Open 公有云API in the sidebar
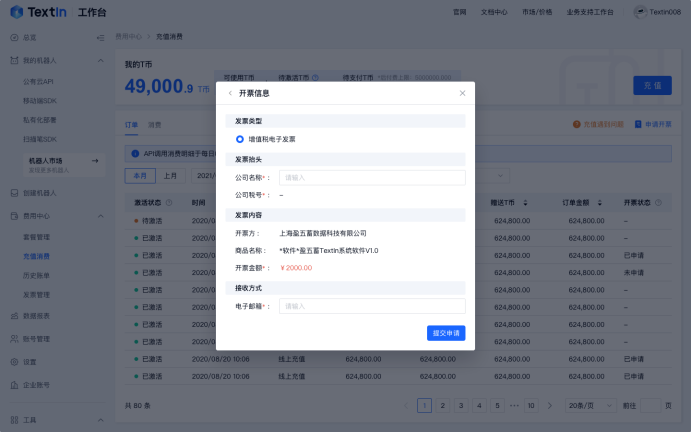 click(x=38, y=82)
